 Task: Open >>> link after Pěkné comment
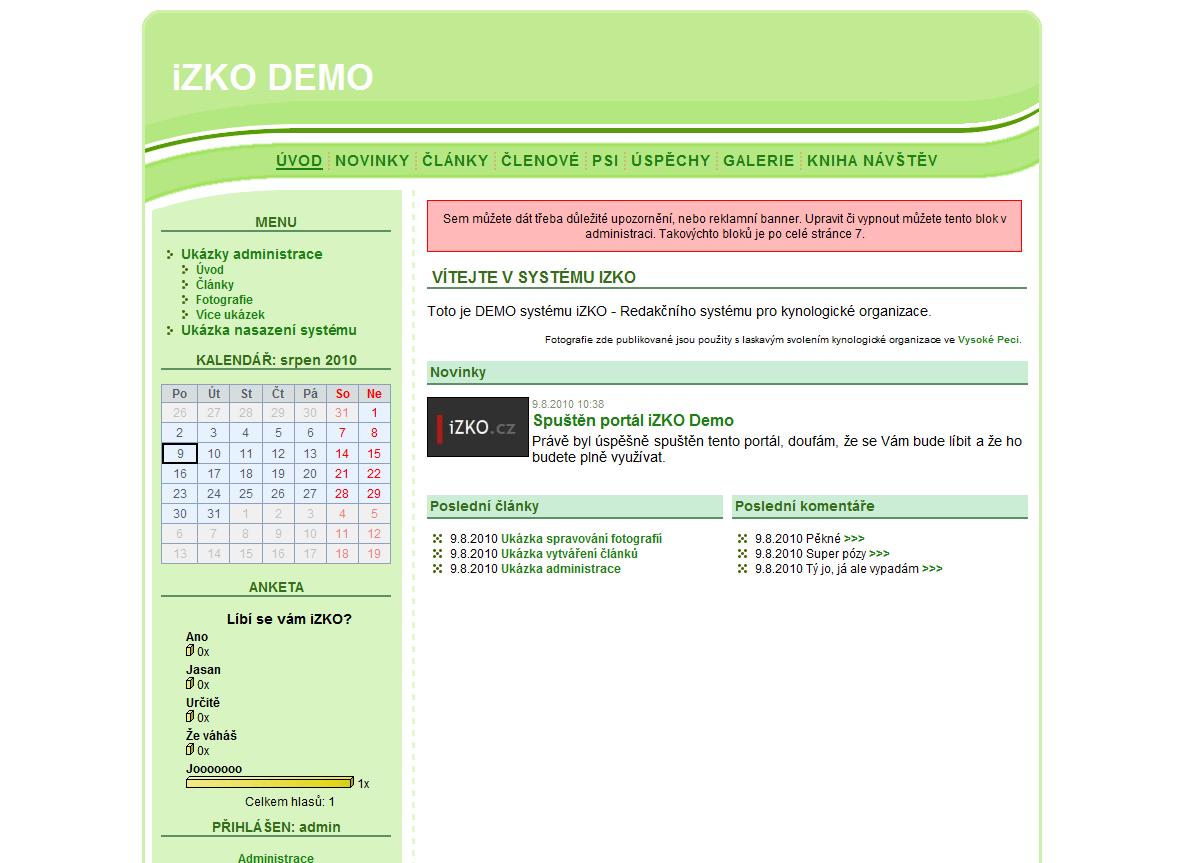point(854,538)
